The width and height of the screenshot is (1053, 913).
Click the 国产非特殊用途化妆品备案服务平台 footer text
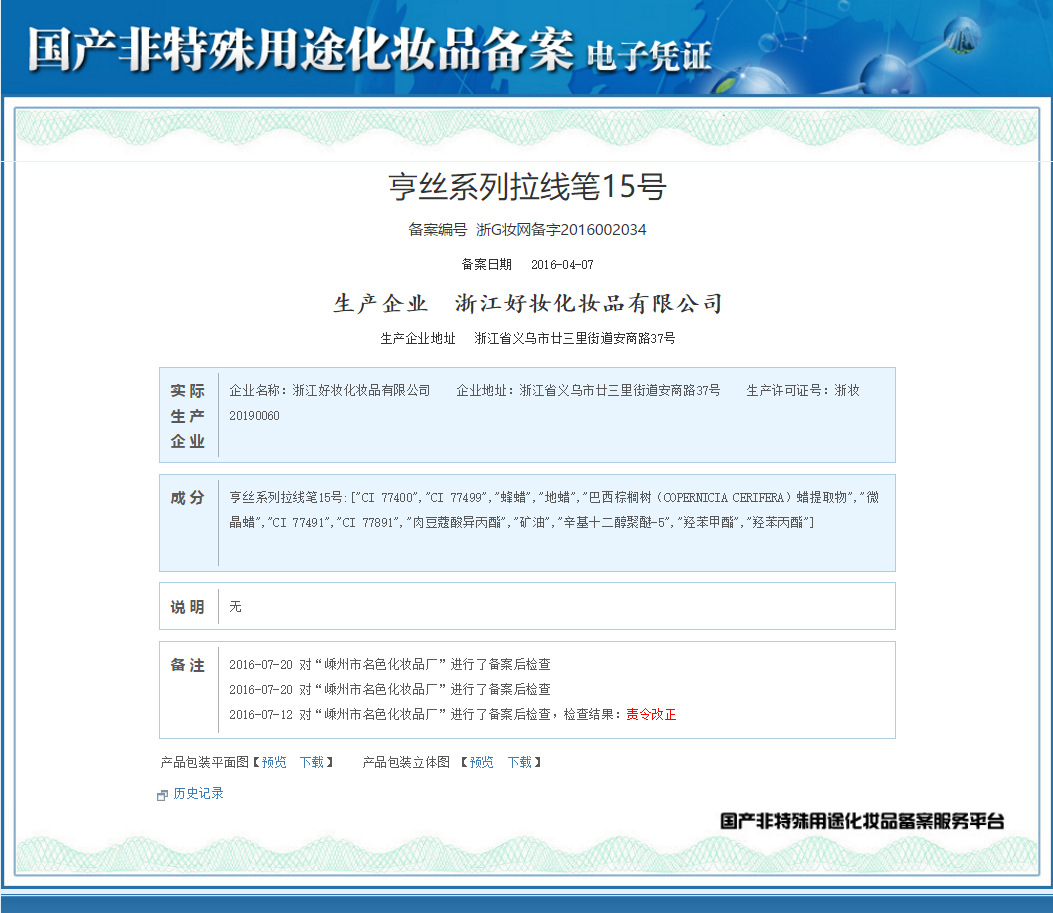862,821
